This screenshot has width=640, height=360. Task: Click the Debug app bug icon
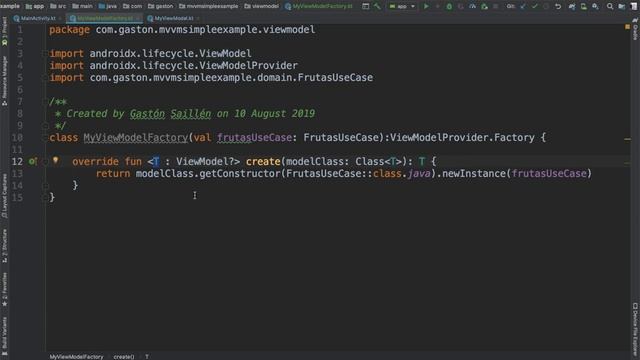(449, 6)
